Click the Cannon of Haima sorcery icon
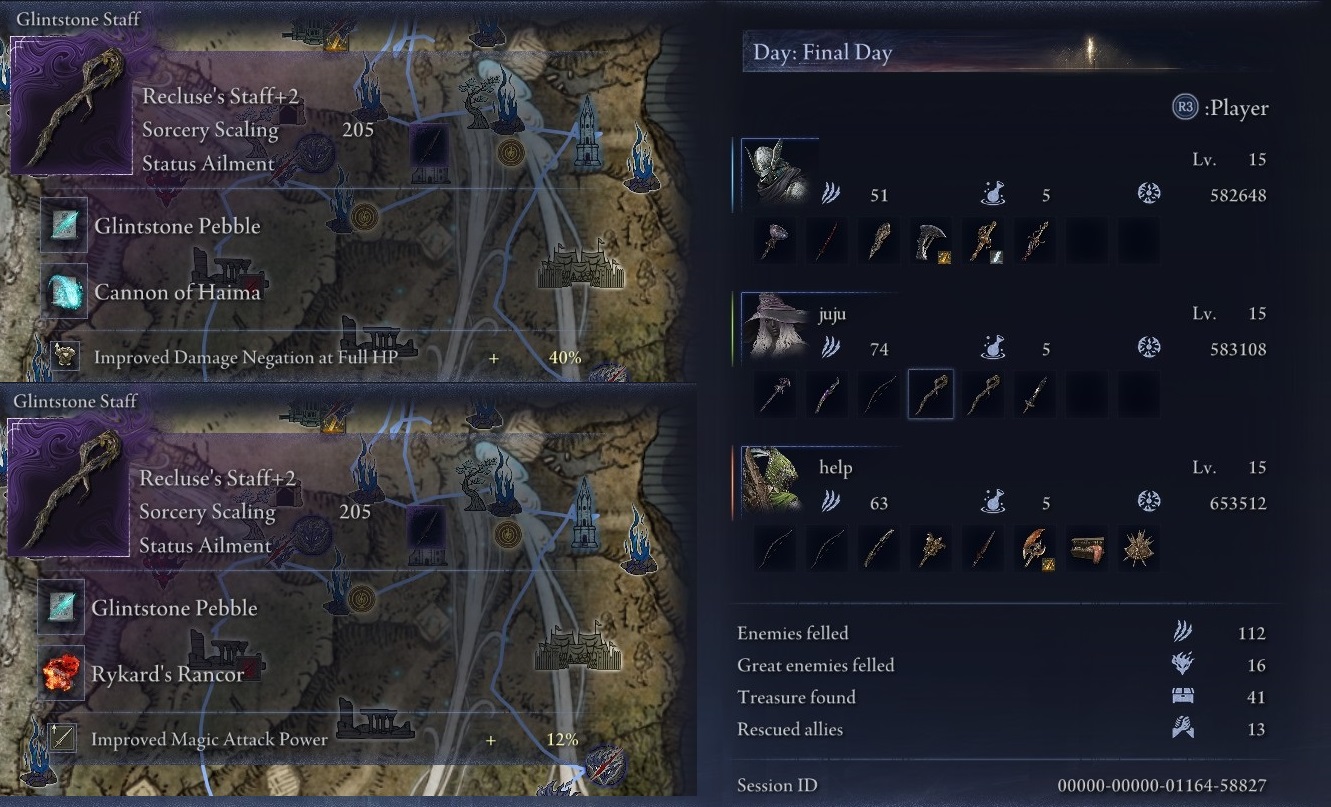Viewport: 1331px width, 807px height. [63, 292]
